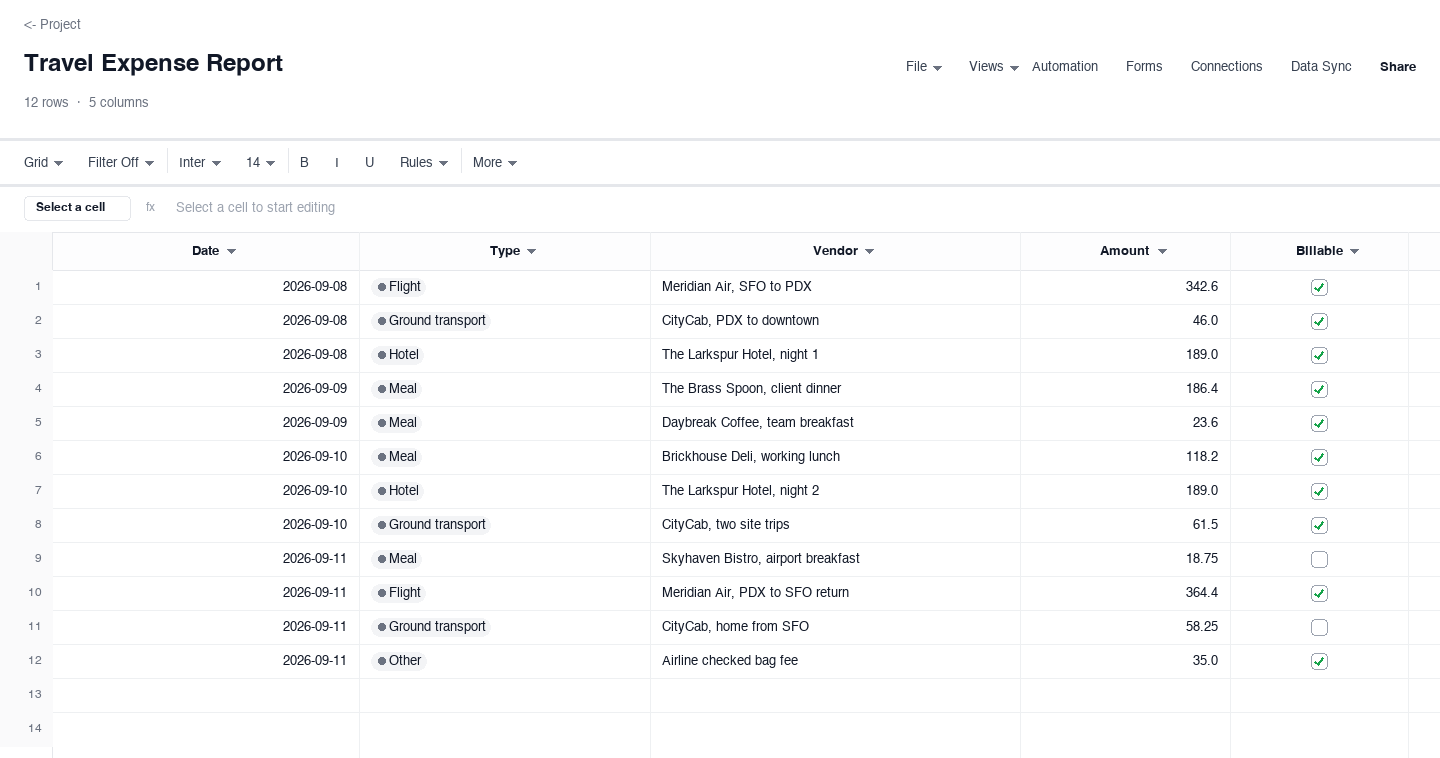This screenshot has width=1440, height=758.
Task: Open Connections
Action: [1226, 67]
